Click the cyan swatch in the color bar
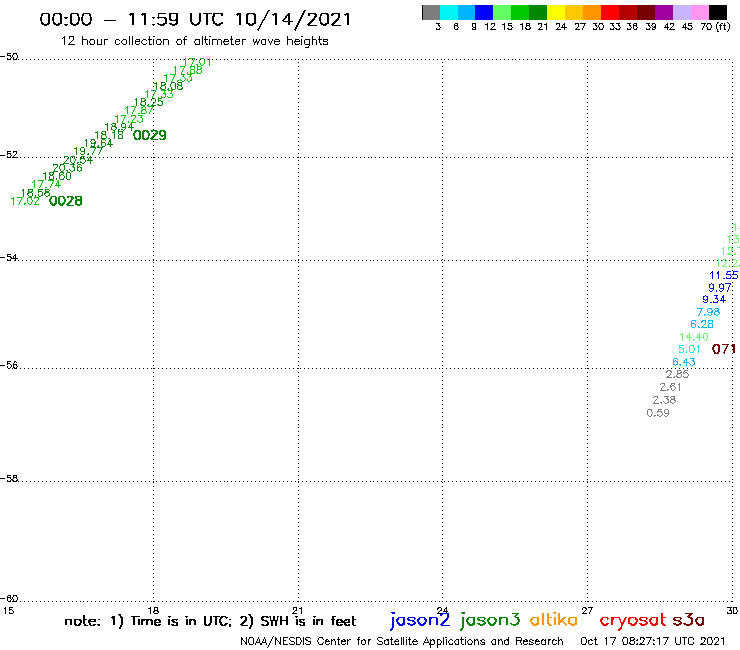This screenshot has height=650, width=740. (449, 12)
